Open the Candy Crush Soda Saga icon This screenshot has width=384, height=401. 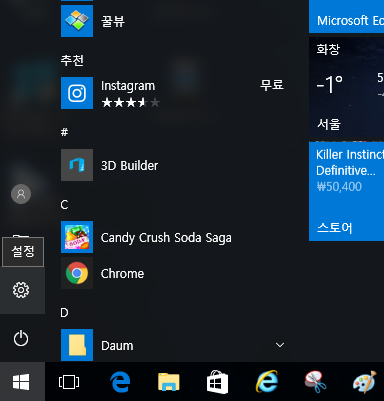tap(77, 237)
